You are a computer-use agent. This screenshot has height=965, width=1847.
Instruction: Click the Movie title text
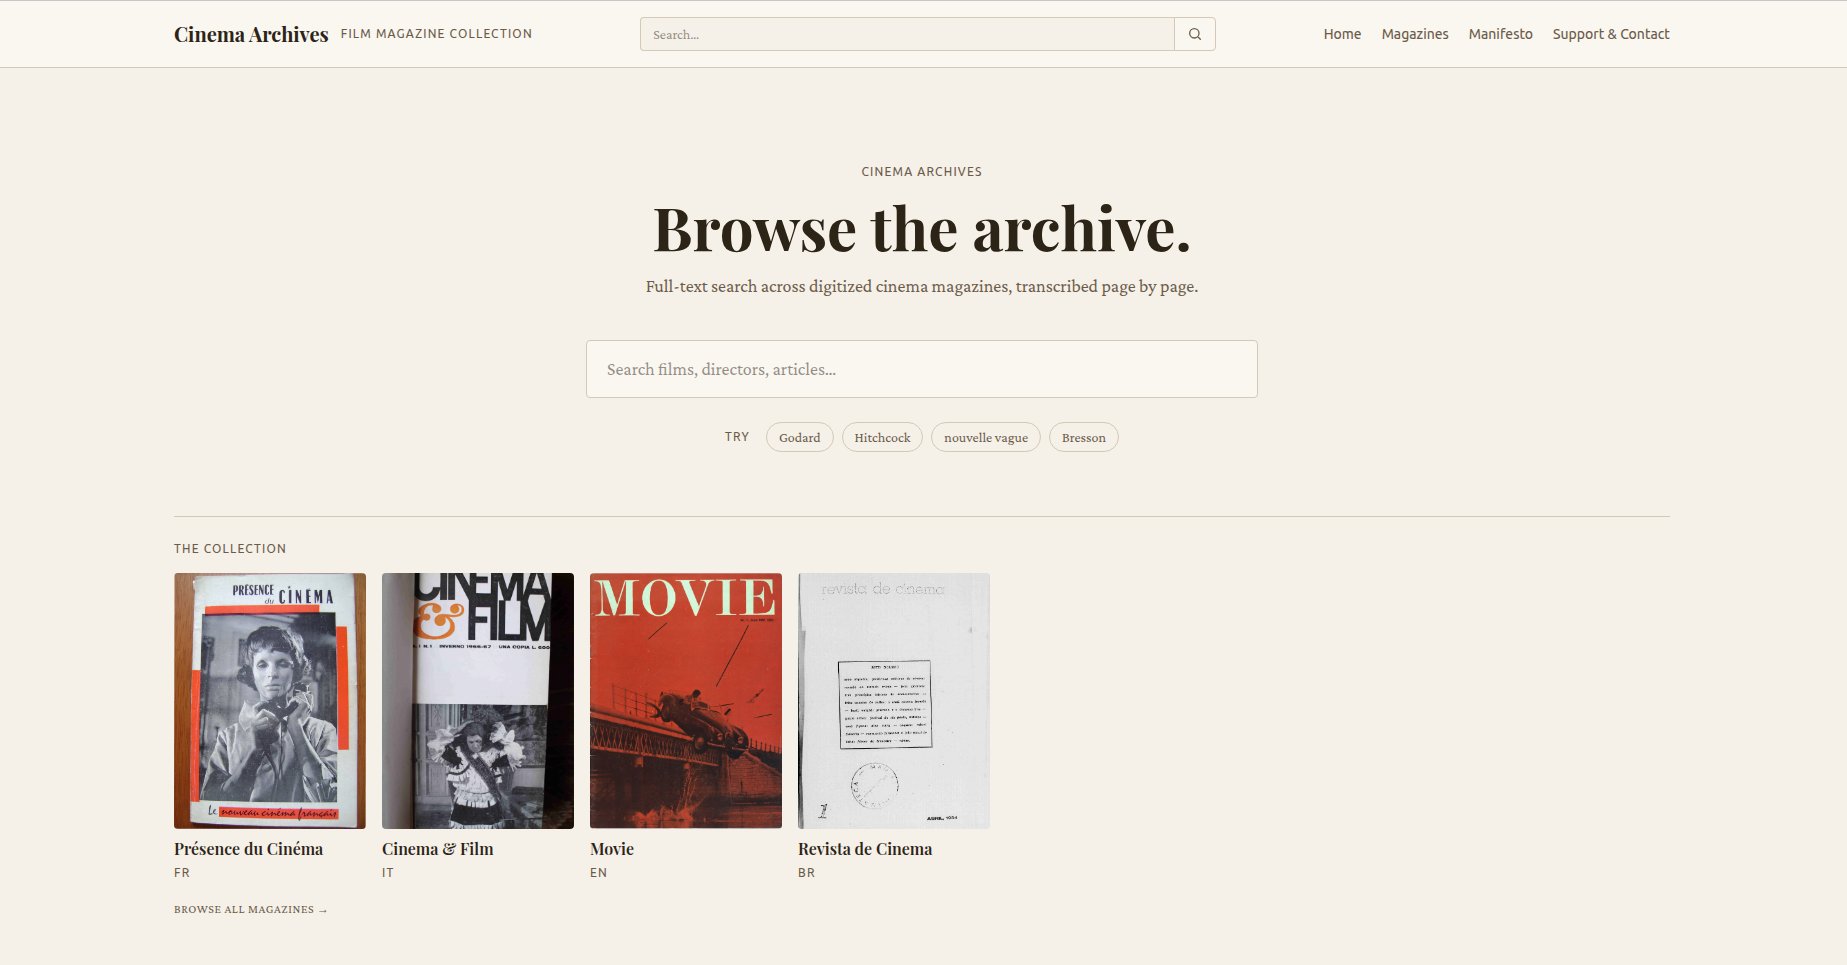click(612, 849)
